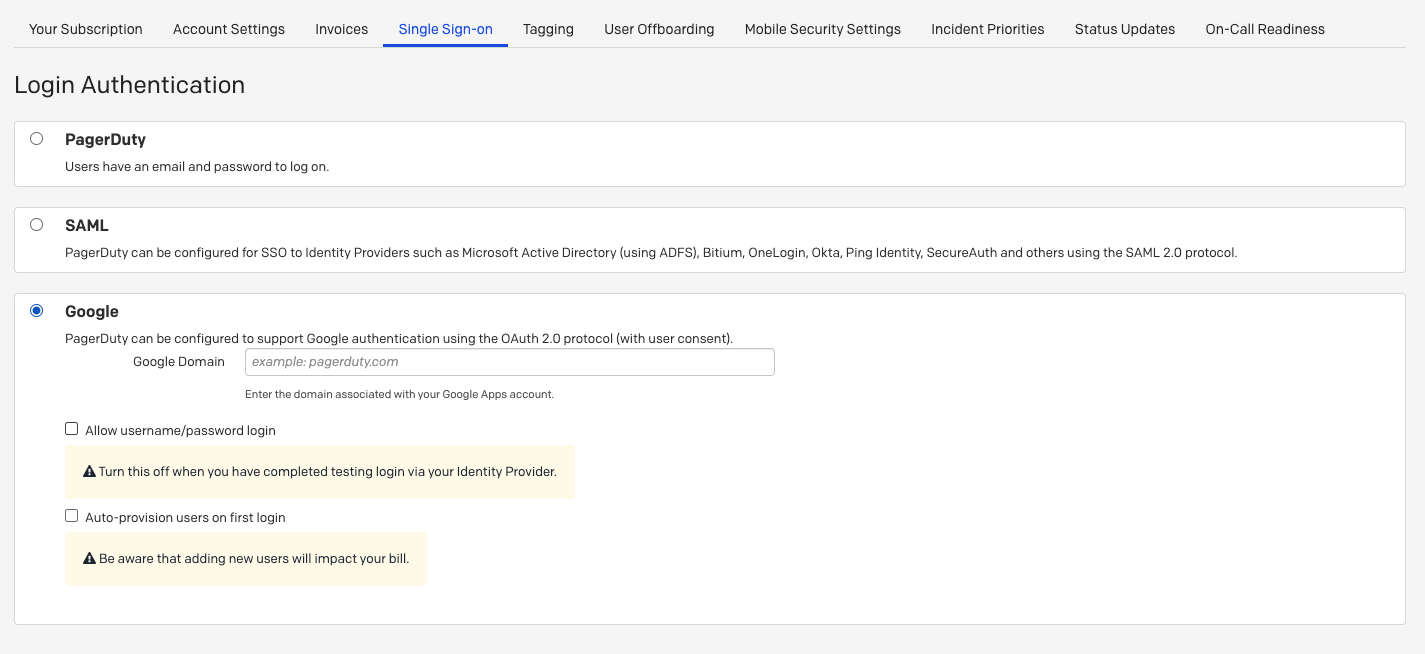View the Incident Priorities tab
The image size is (1425, 654).
(x=987, y=29)
